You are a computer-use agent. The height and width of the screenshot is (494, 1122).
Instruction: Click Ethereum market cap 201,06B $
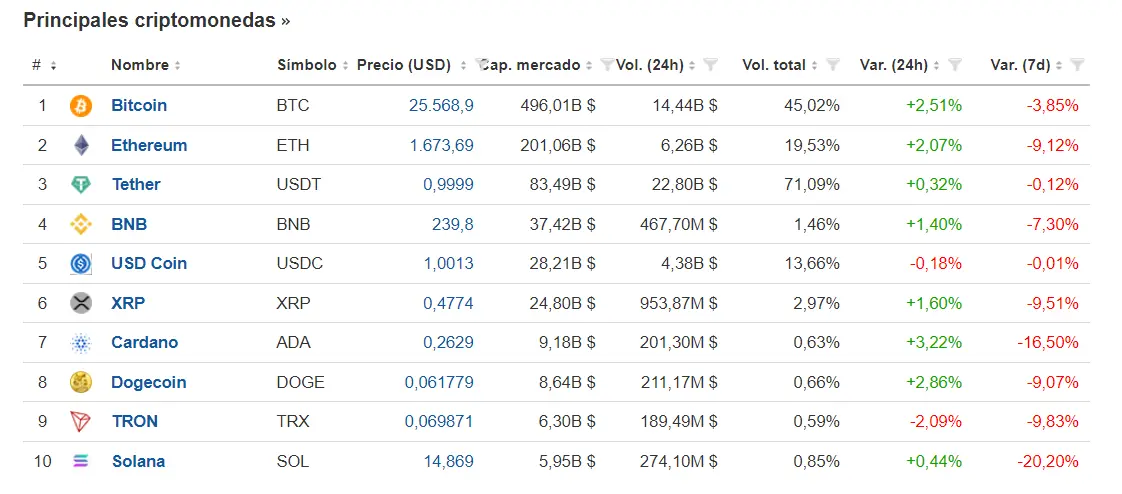(x=557, y=145)
